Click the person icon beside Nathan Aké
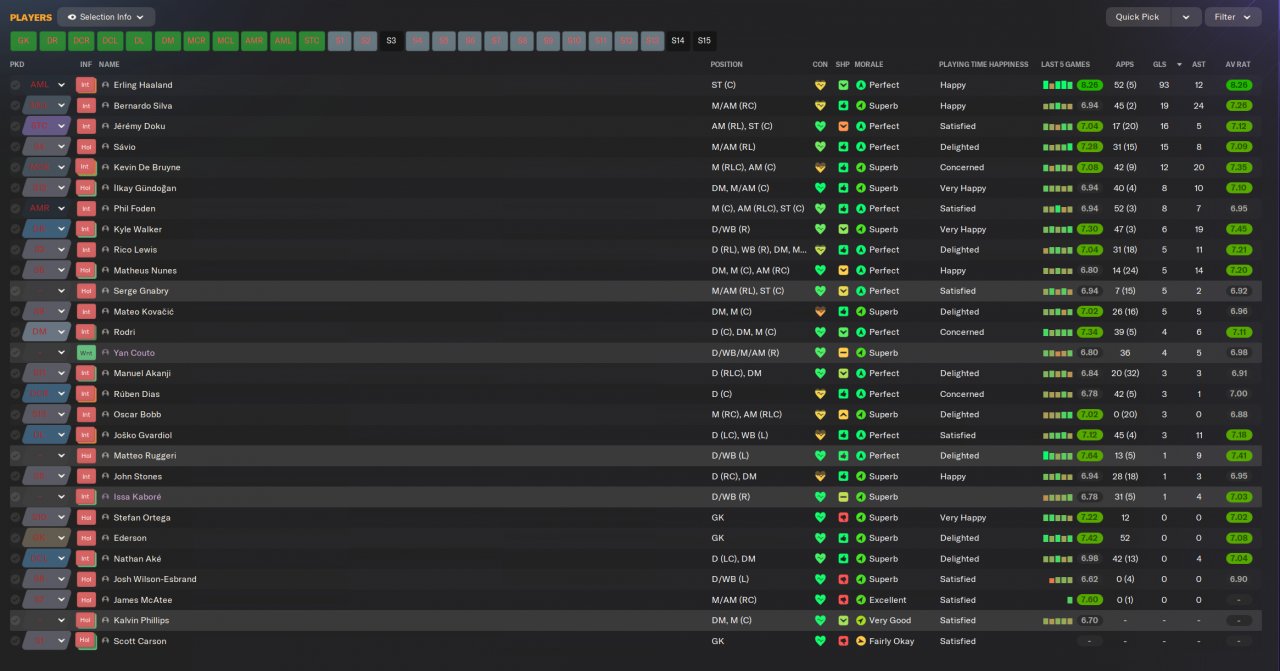The width and height of the screenshot is (1280, 671). pyautogui.click(x=105, y=559)
